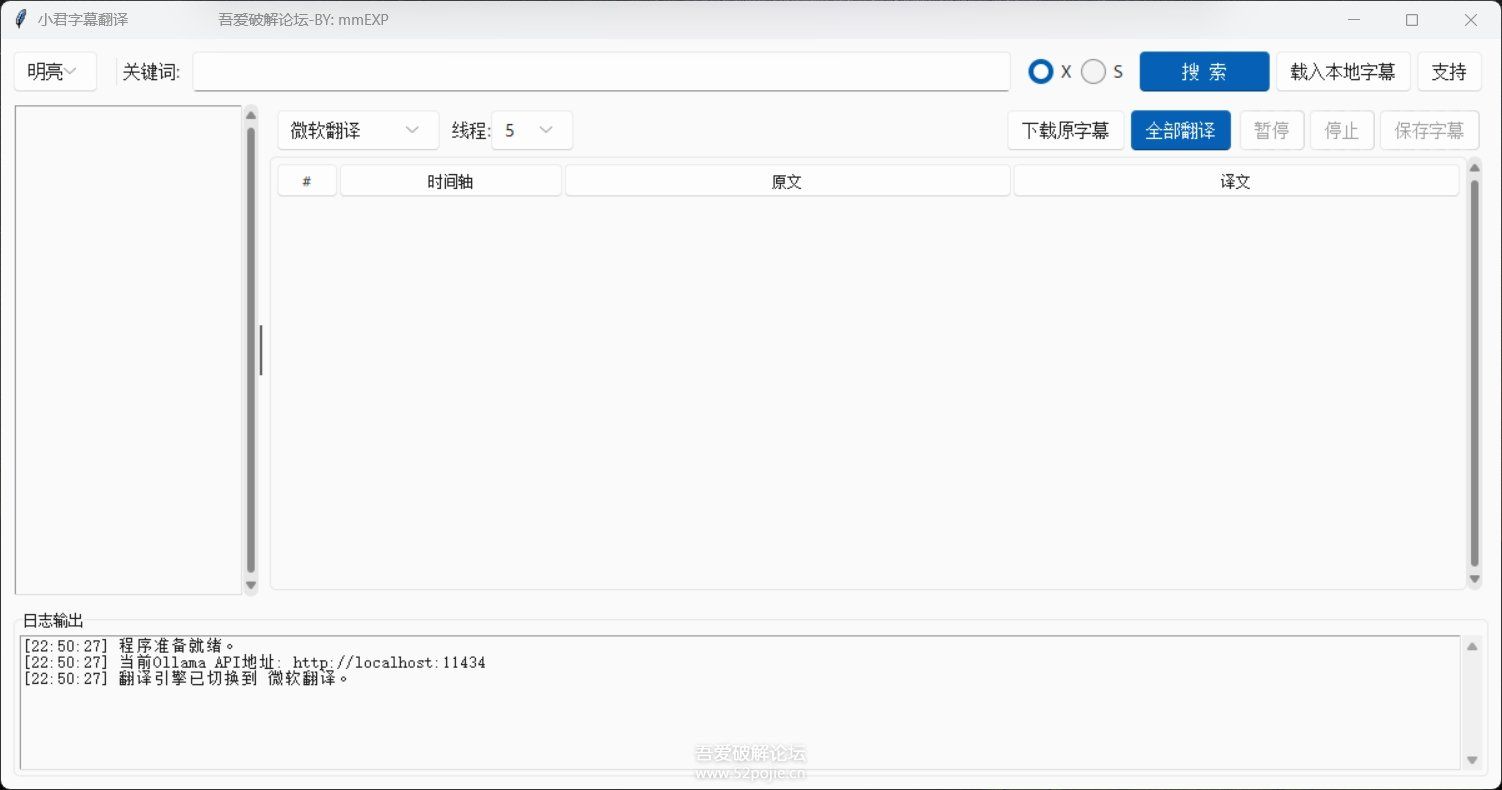Select the S radio button
Screen dimensions: 1502x790
click(1094, 72)
